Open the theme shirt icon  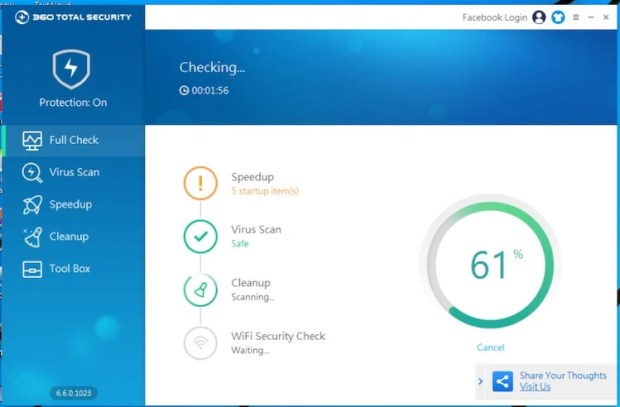(x=558, y=17)
